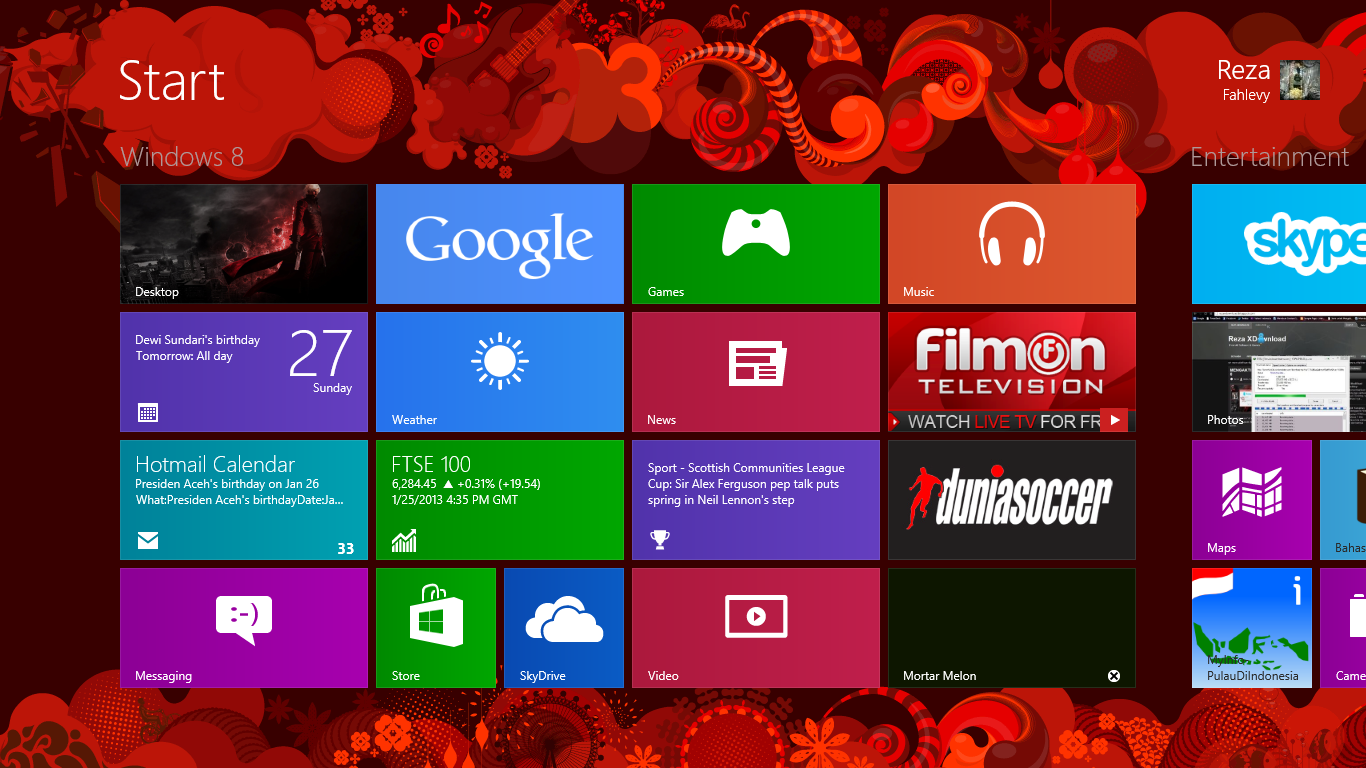Click the envelope icon on Hotmail tile
The image size is (1366, 768).
click(x=148, y=541)
